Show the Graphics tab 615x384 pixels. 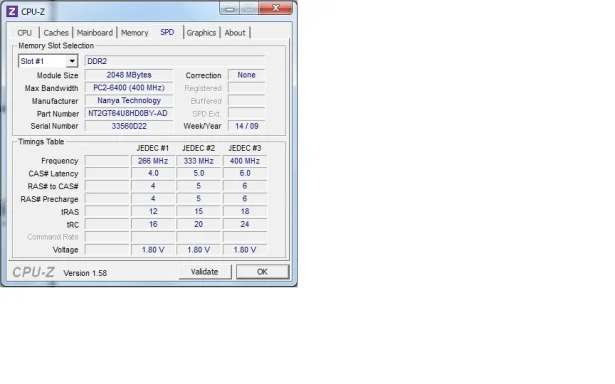click(x=201, y=33)
